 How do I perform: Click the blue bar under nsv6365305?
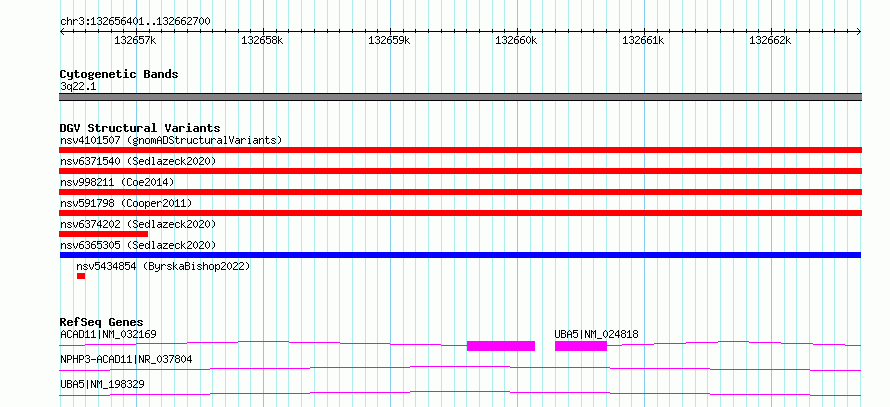pos(460,255)
